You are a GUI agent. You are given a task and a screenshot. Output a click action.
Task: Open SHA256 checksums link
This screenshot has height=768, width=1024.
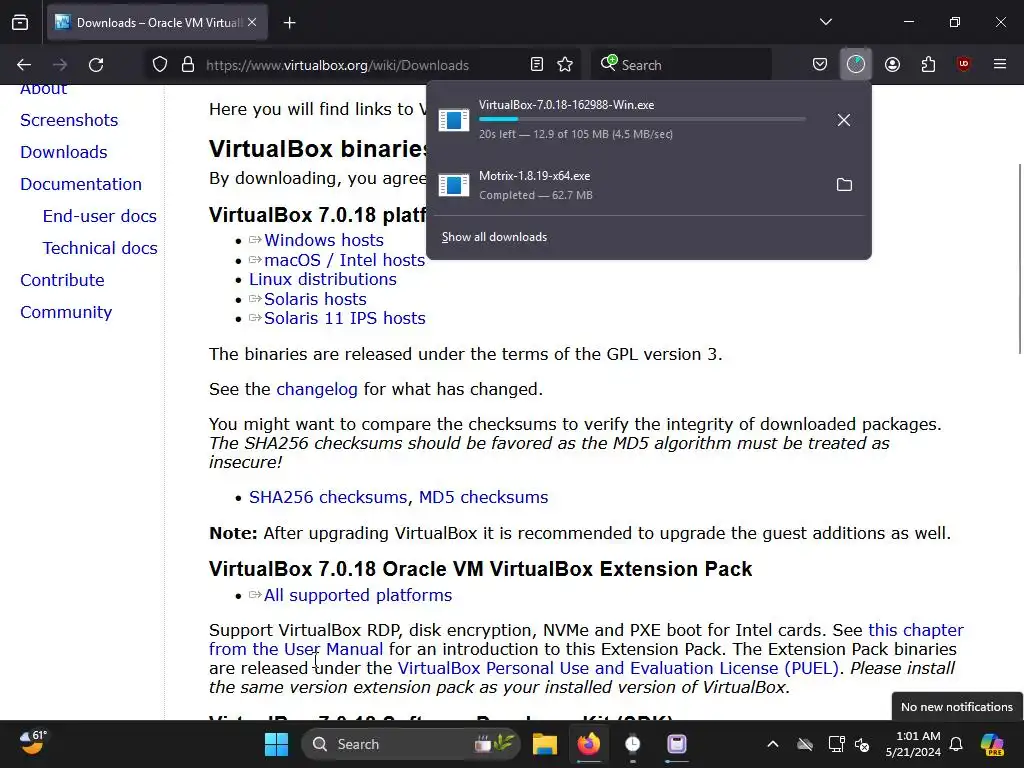pos(328,497)
